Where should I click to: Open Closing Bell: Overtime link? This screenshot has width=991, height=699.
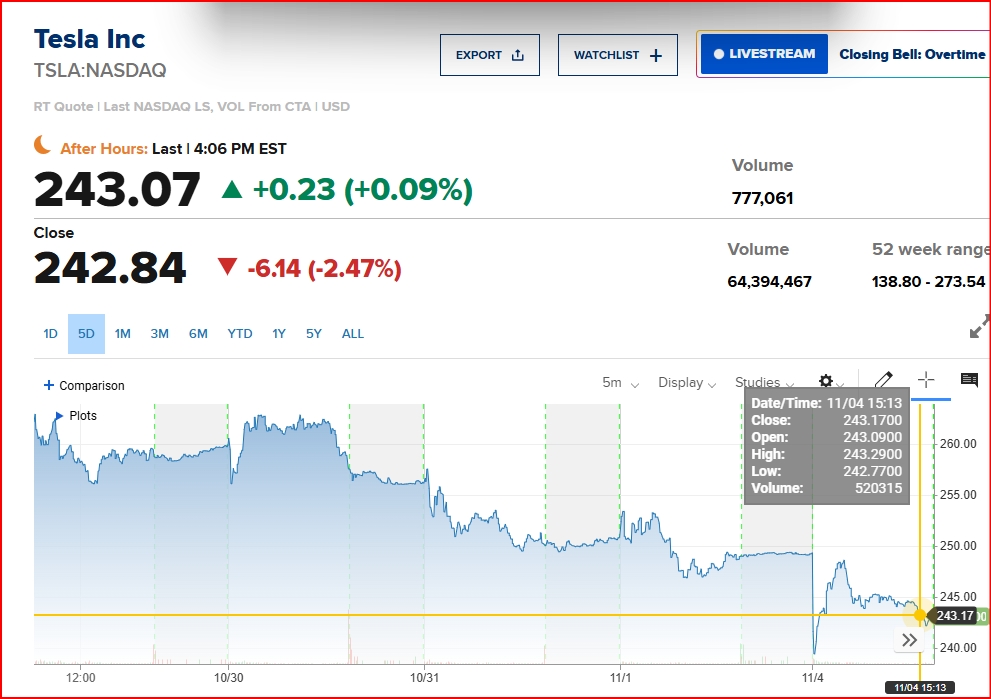coord(912,54)
